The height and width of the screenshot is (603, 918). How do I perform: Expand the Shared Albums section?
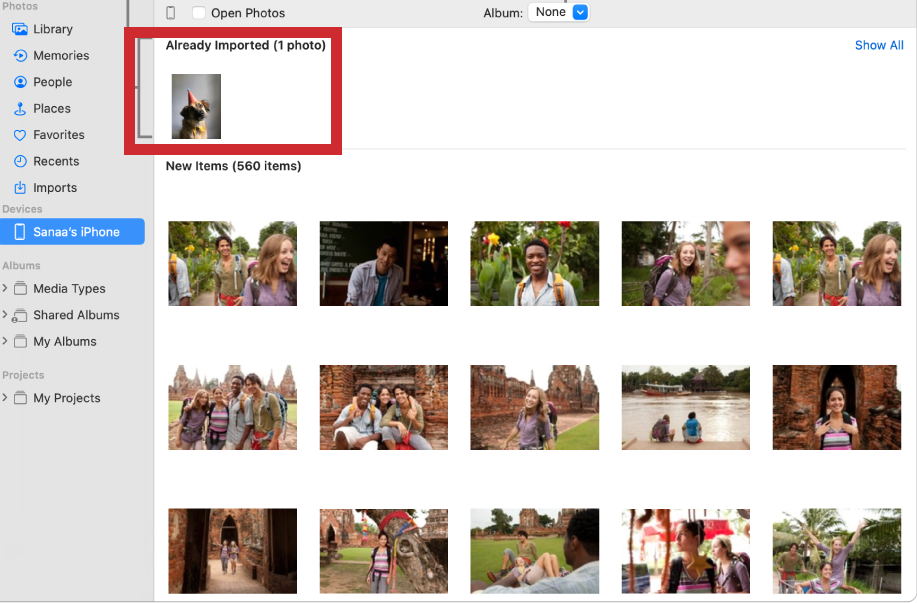point(5,315)
